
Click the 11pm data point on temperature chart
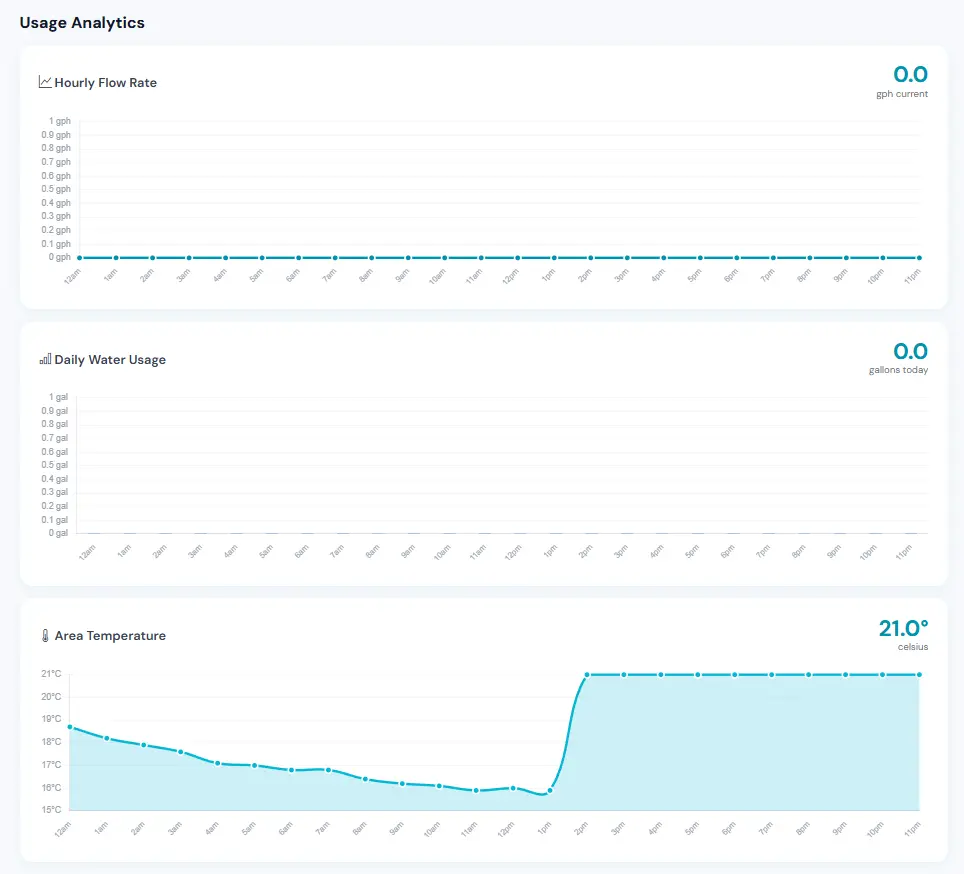918,674
